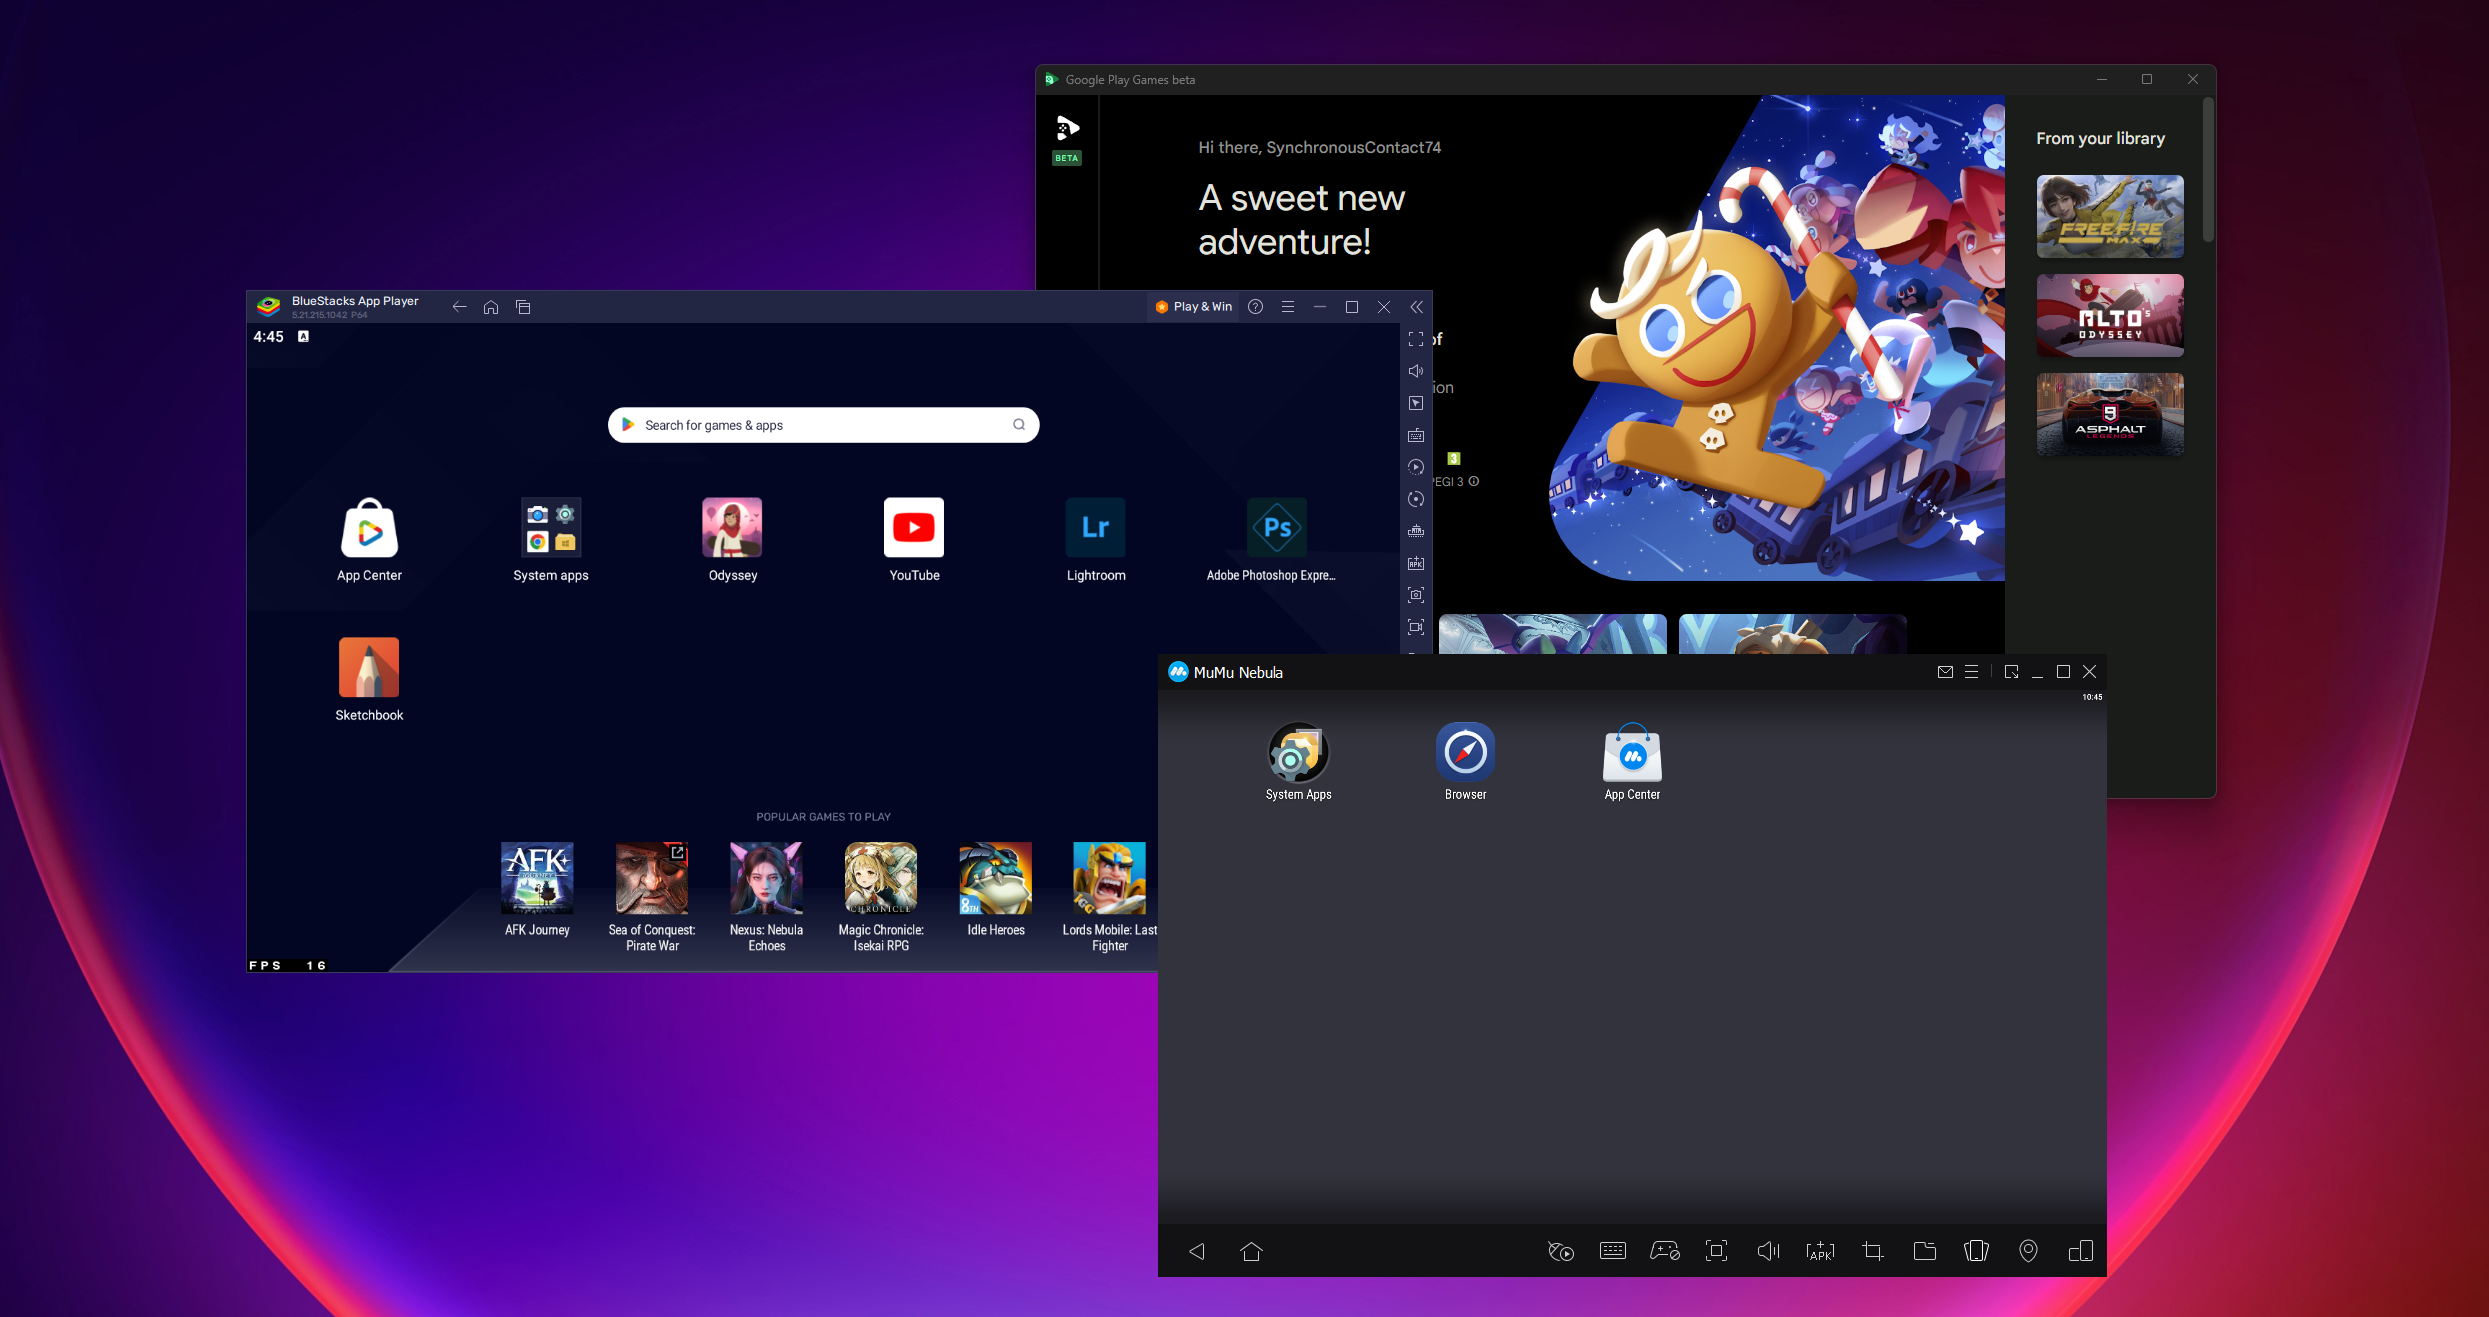The height and width of the screenshot is (1317, 2489).
Task: Open the shared folder icon in MuMu toolbar
Action: (x=1925, y=1251)
